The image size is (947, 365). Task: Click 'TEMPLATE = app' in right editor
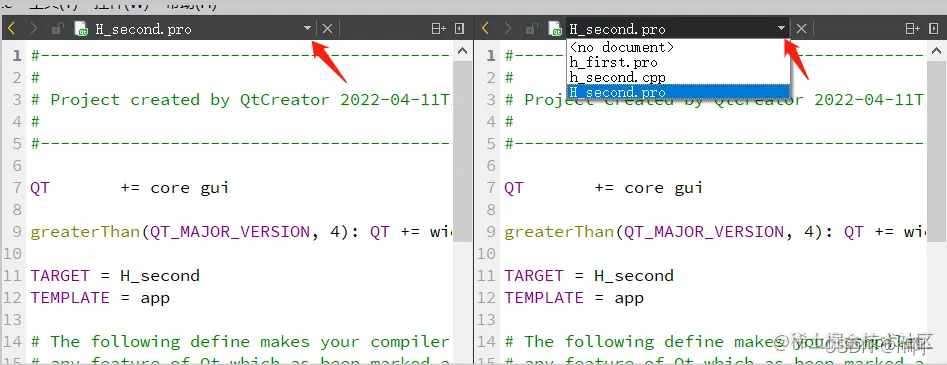click(x=574, y=298)
